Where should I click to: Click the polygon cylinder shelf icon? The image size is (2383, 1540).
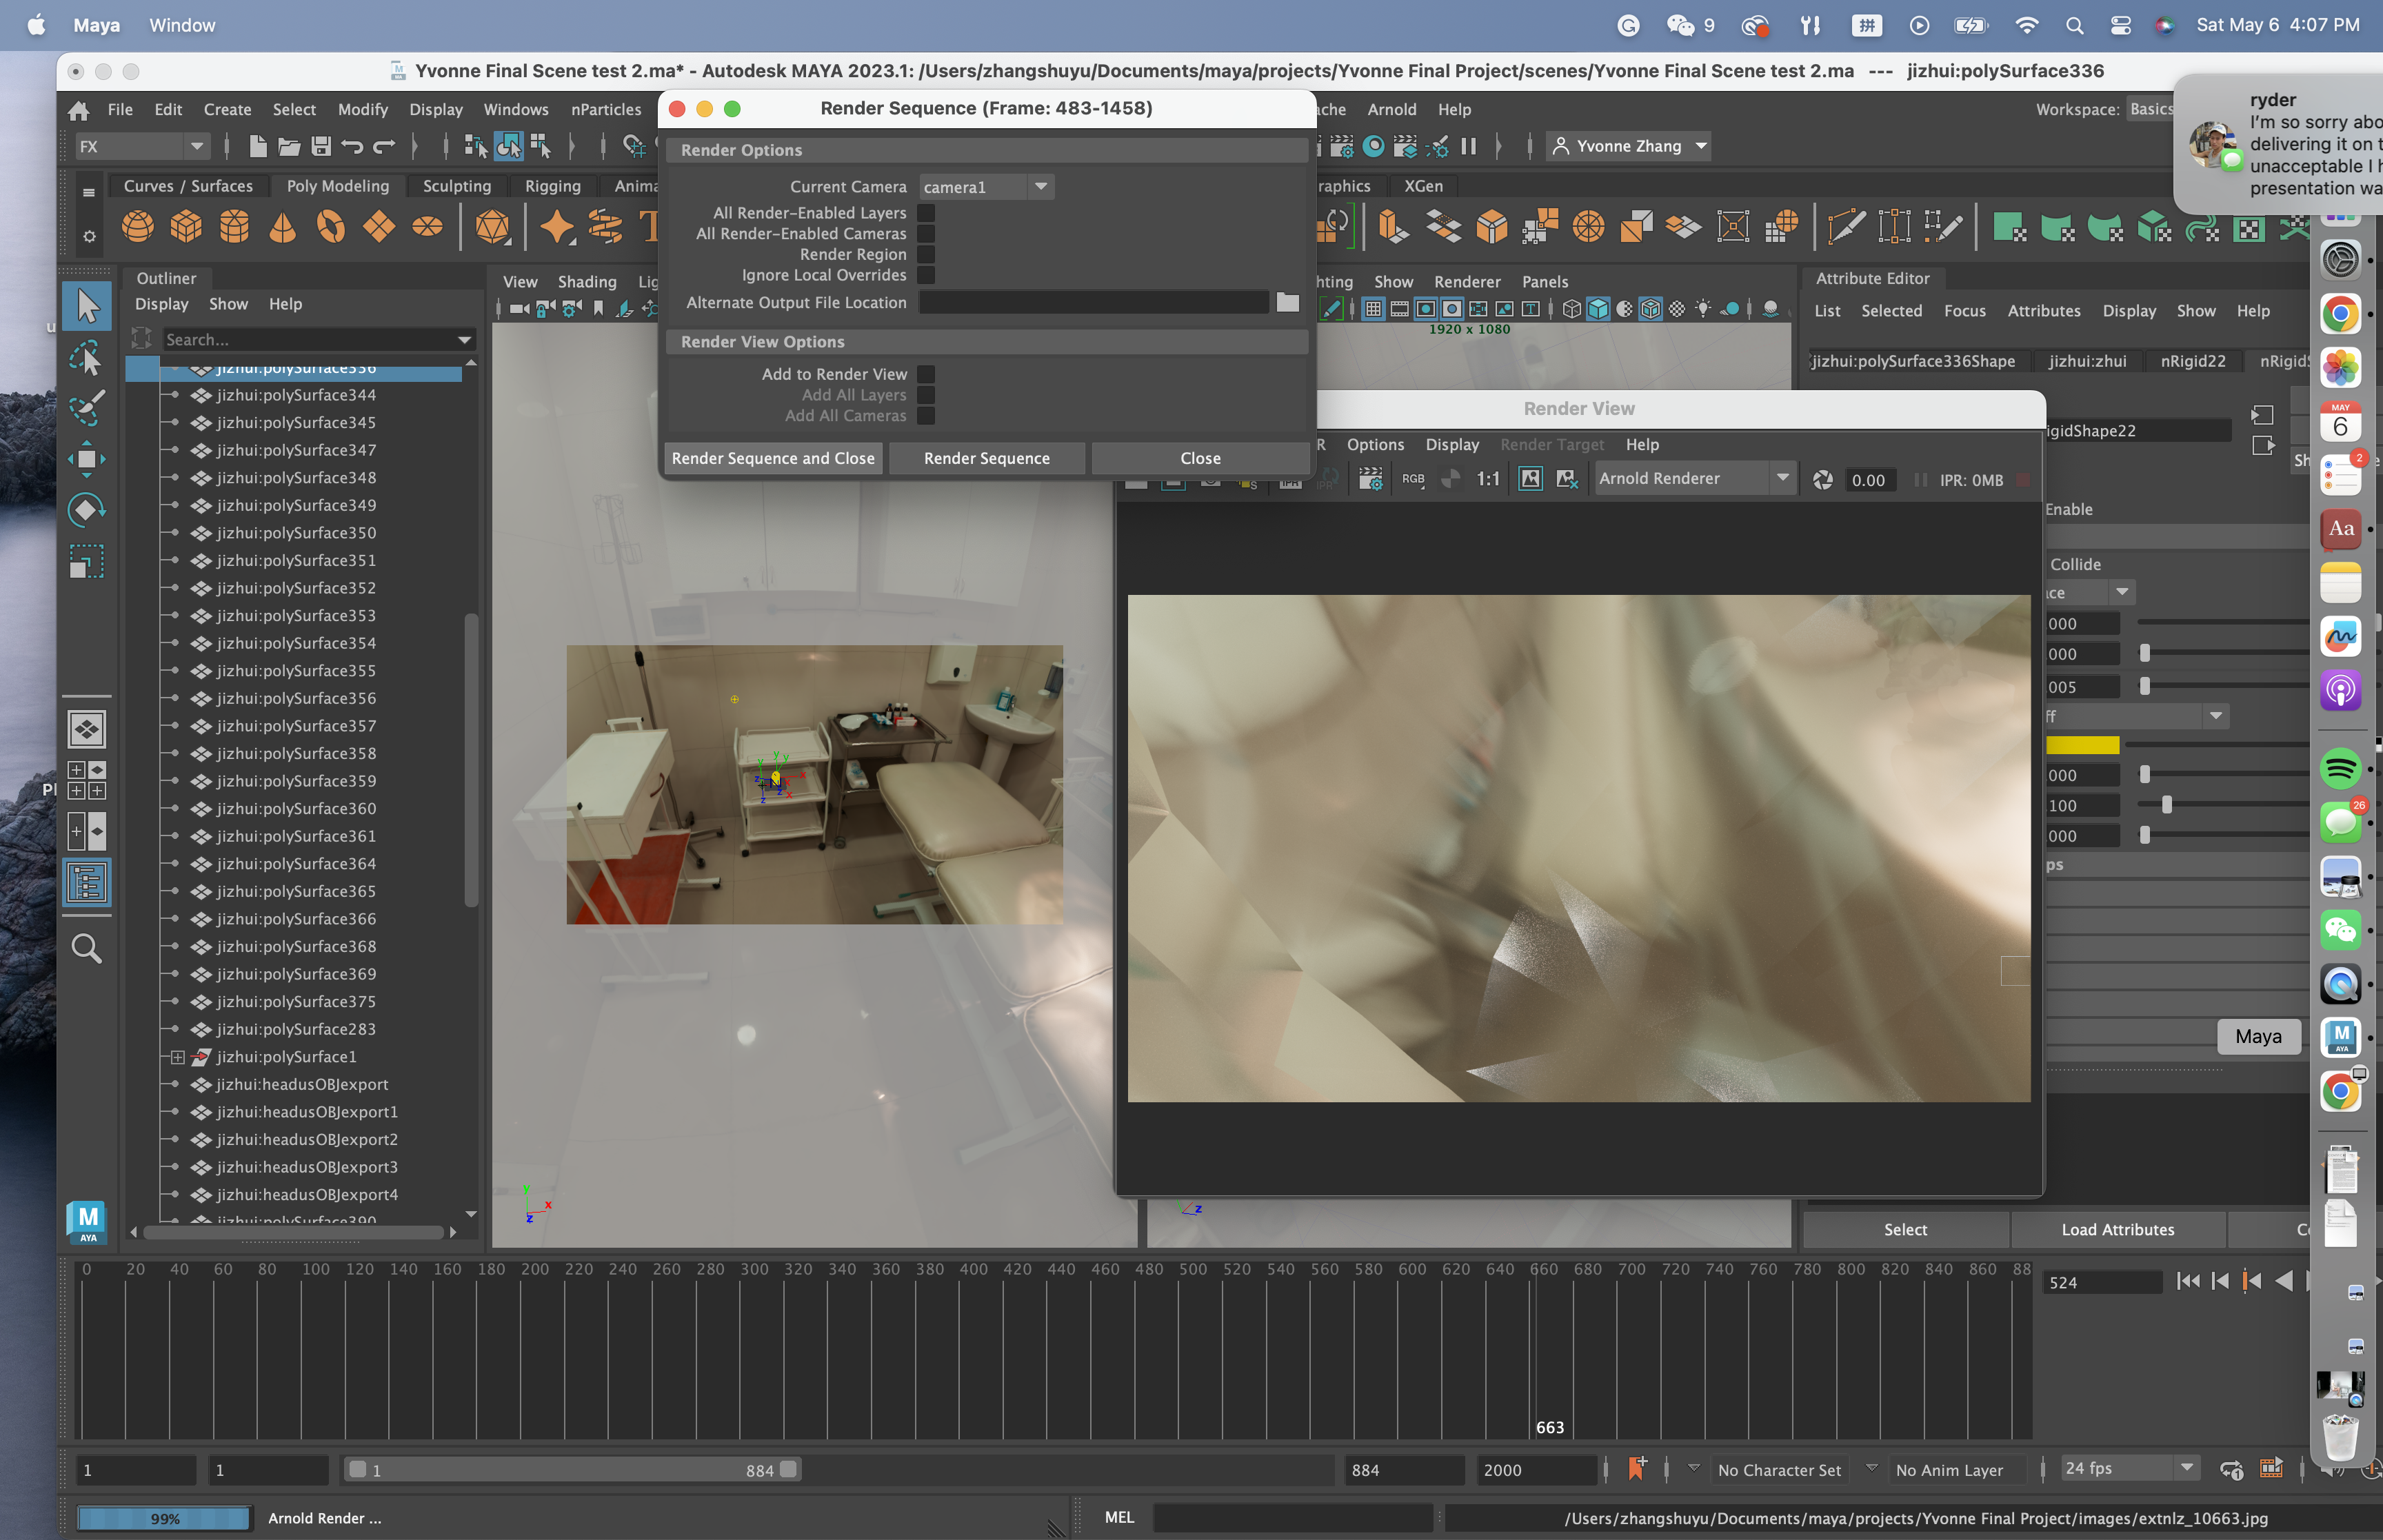234,226
